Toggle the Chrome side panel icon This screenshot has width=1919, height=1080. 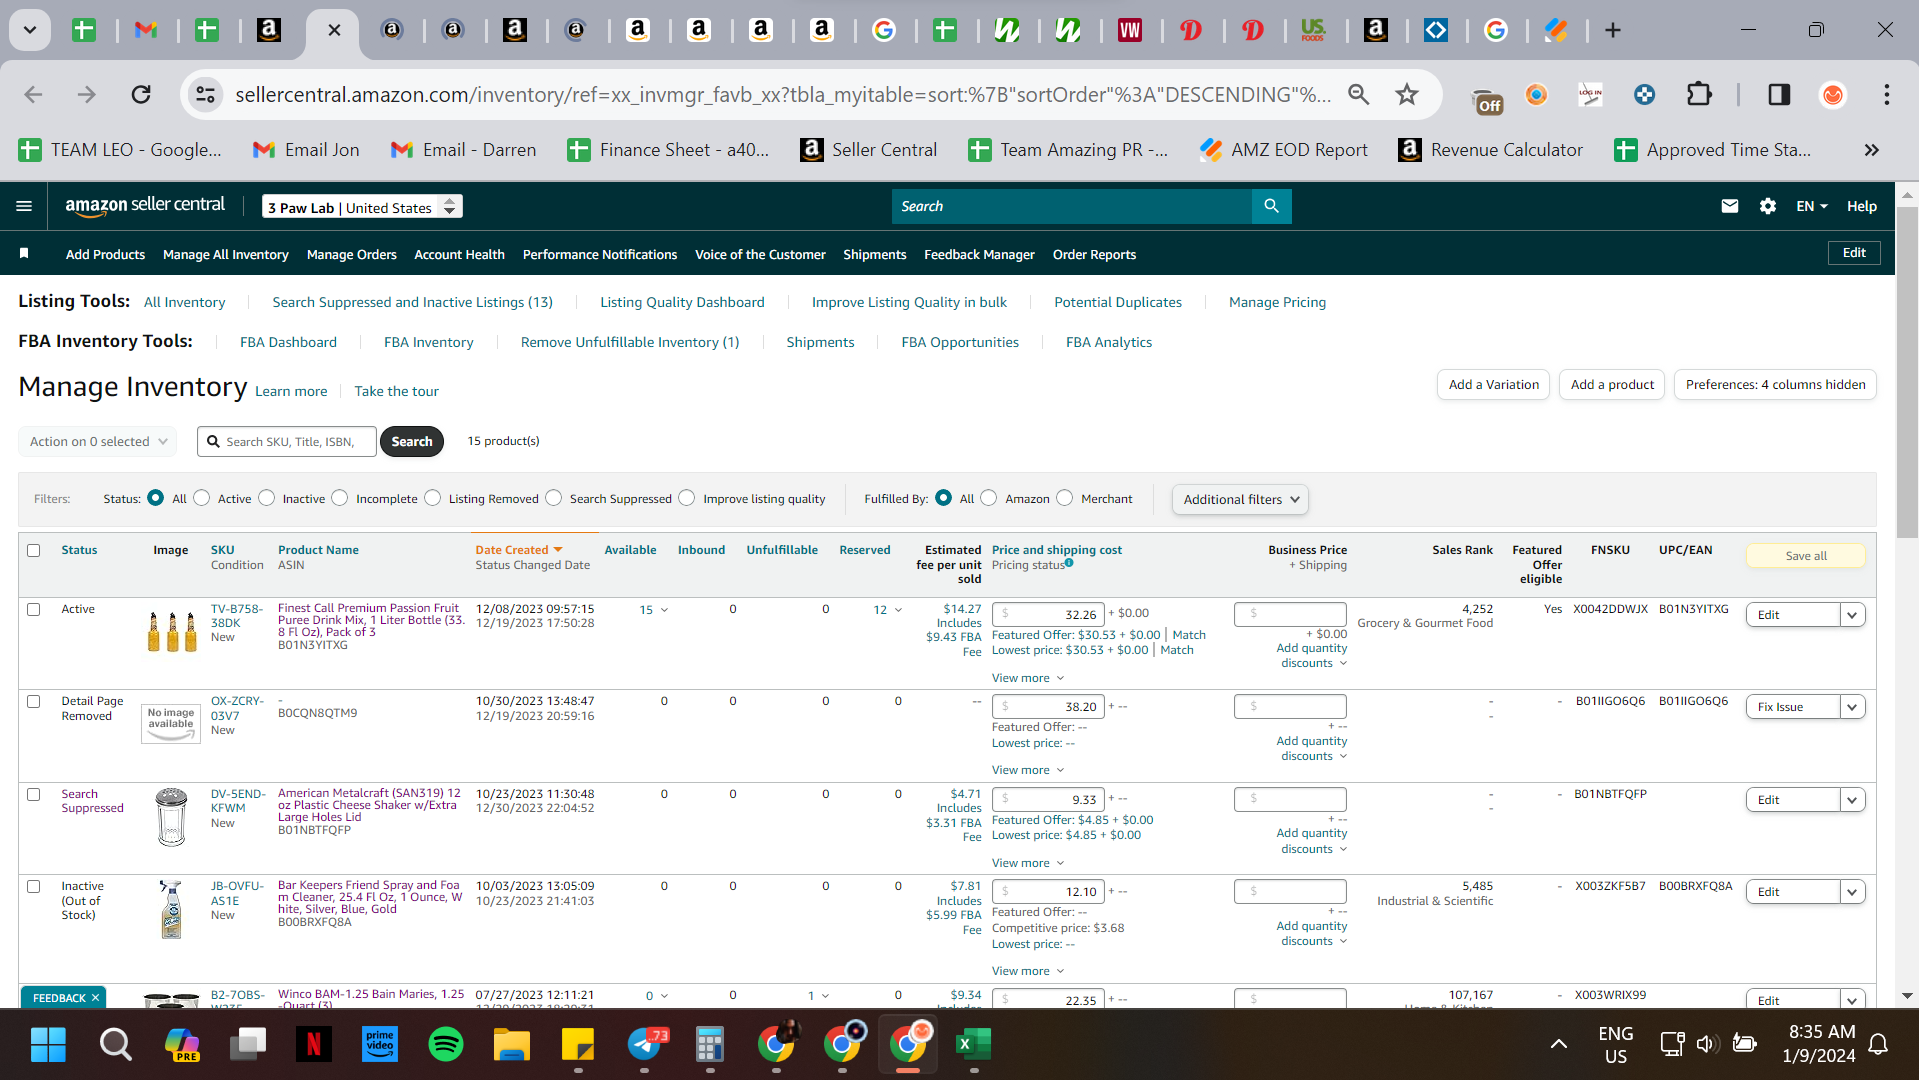1779,94
